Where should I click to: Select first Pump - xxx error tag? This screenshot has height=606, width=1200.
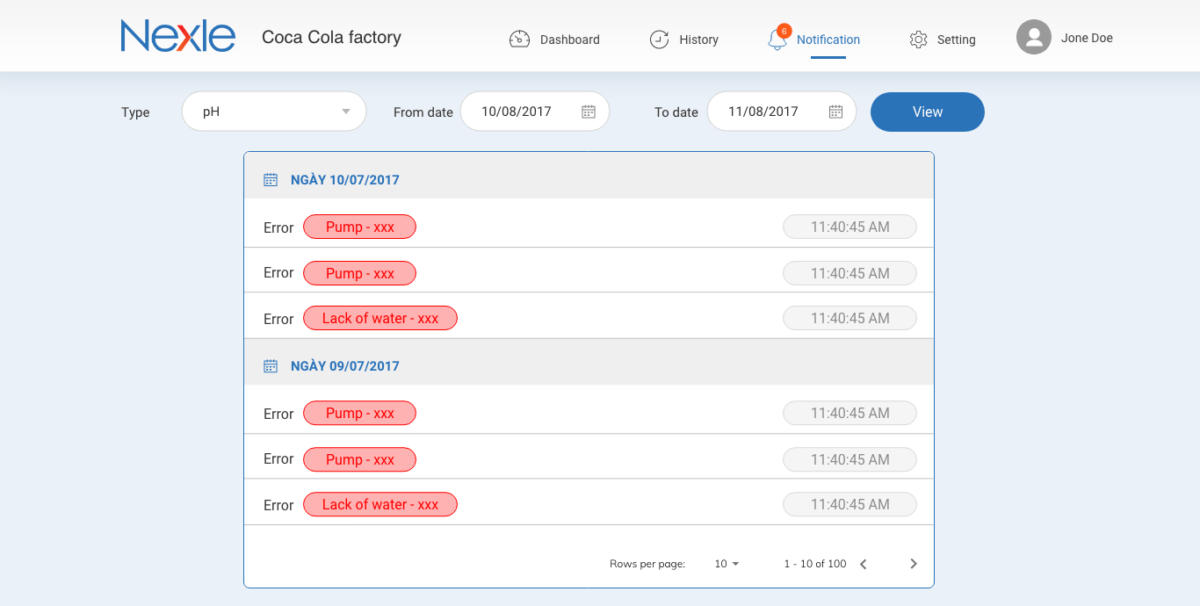(359, 227)
